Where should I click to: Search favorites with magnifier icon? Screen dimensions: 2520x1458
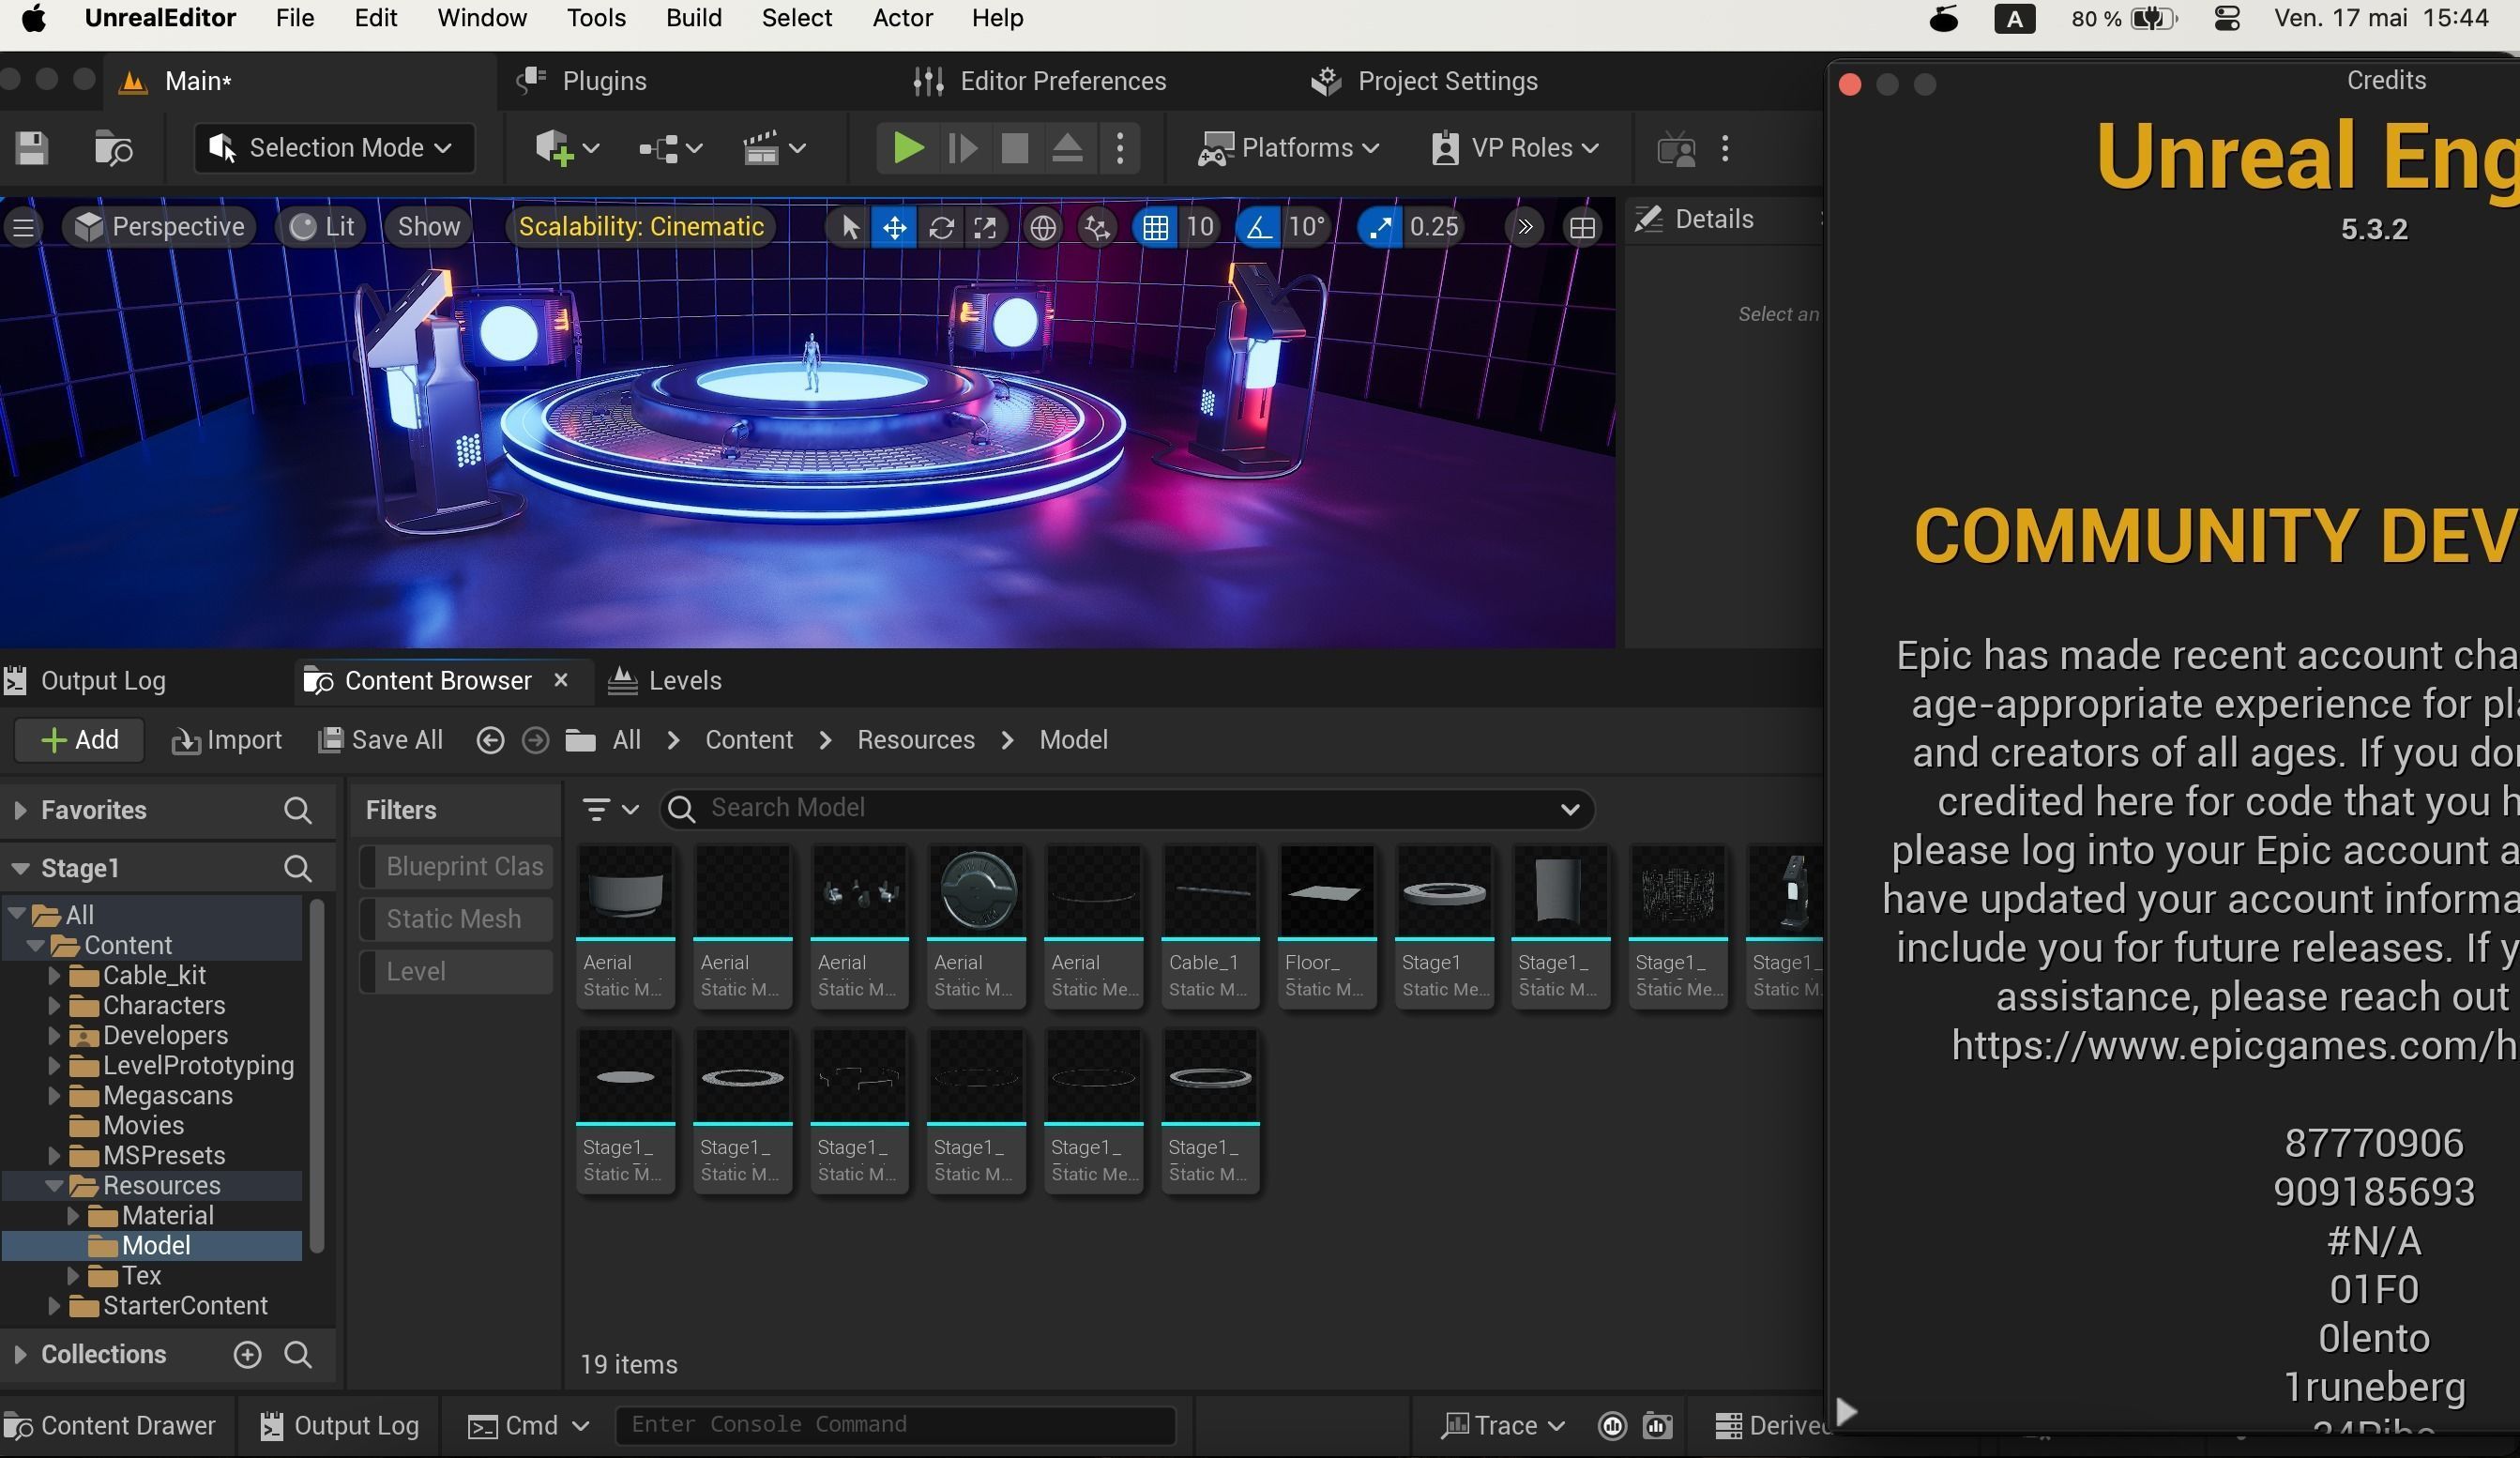[297, 810]
